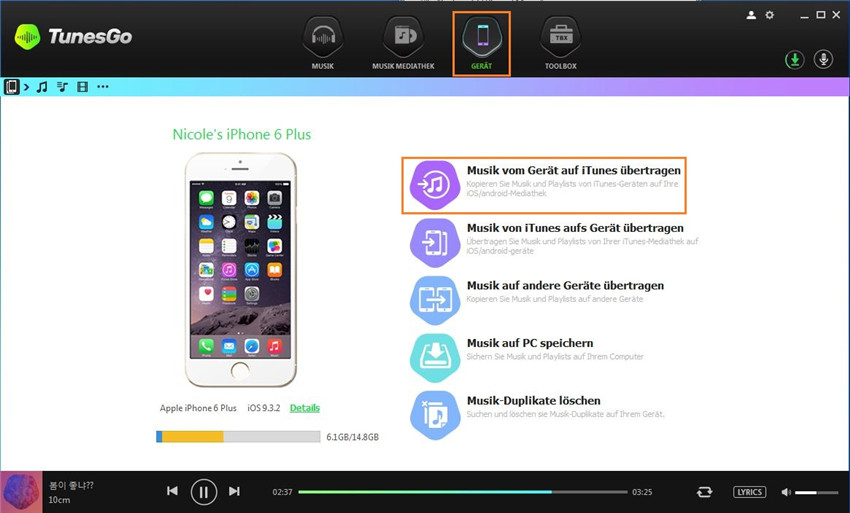Click the 6.1GB/14.8GB storage text
This screenshot has width=850, height=513.
(x=352, y=437)
